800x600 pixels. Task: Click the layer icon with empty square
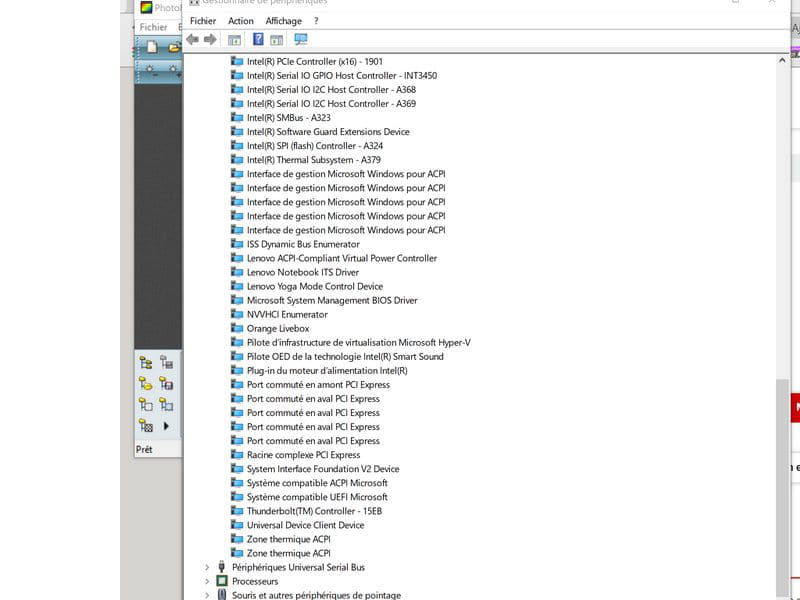click(x=146, y=405)
